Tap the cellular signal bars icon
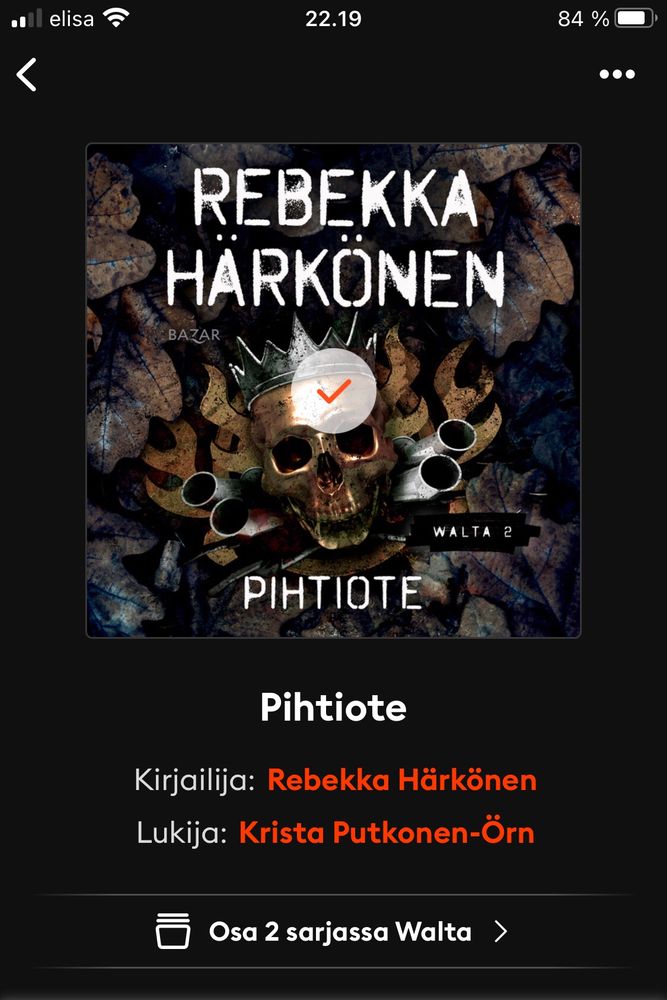 click(x=27, y=18)
